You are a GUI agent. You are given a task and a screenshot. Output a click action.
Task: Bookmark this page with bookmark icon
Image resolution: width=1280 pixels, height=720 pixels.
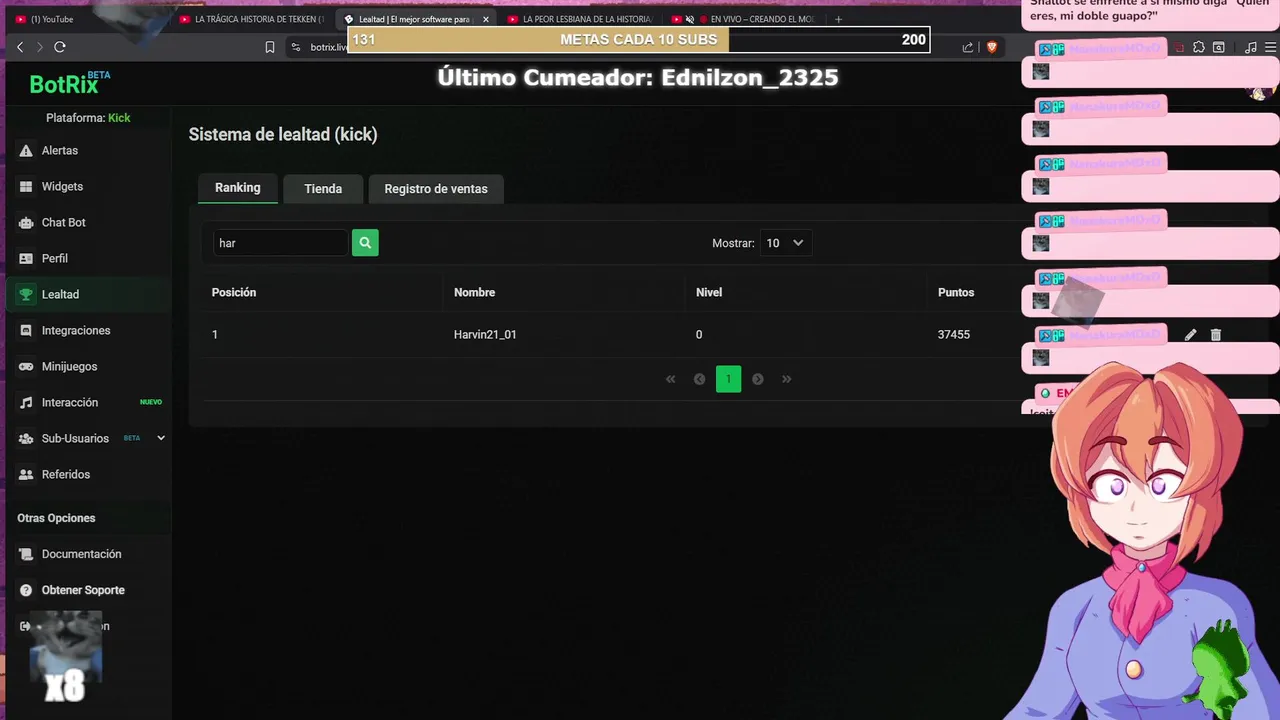pos(270,47)
